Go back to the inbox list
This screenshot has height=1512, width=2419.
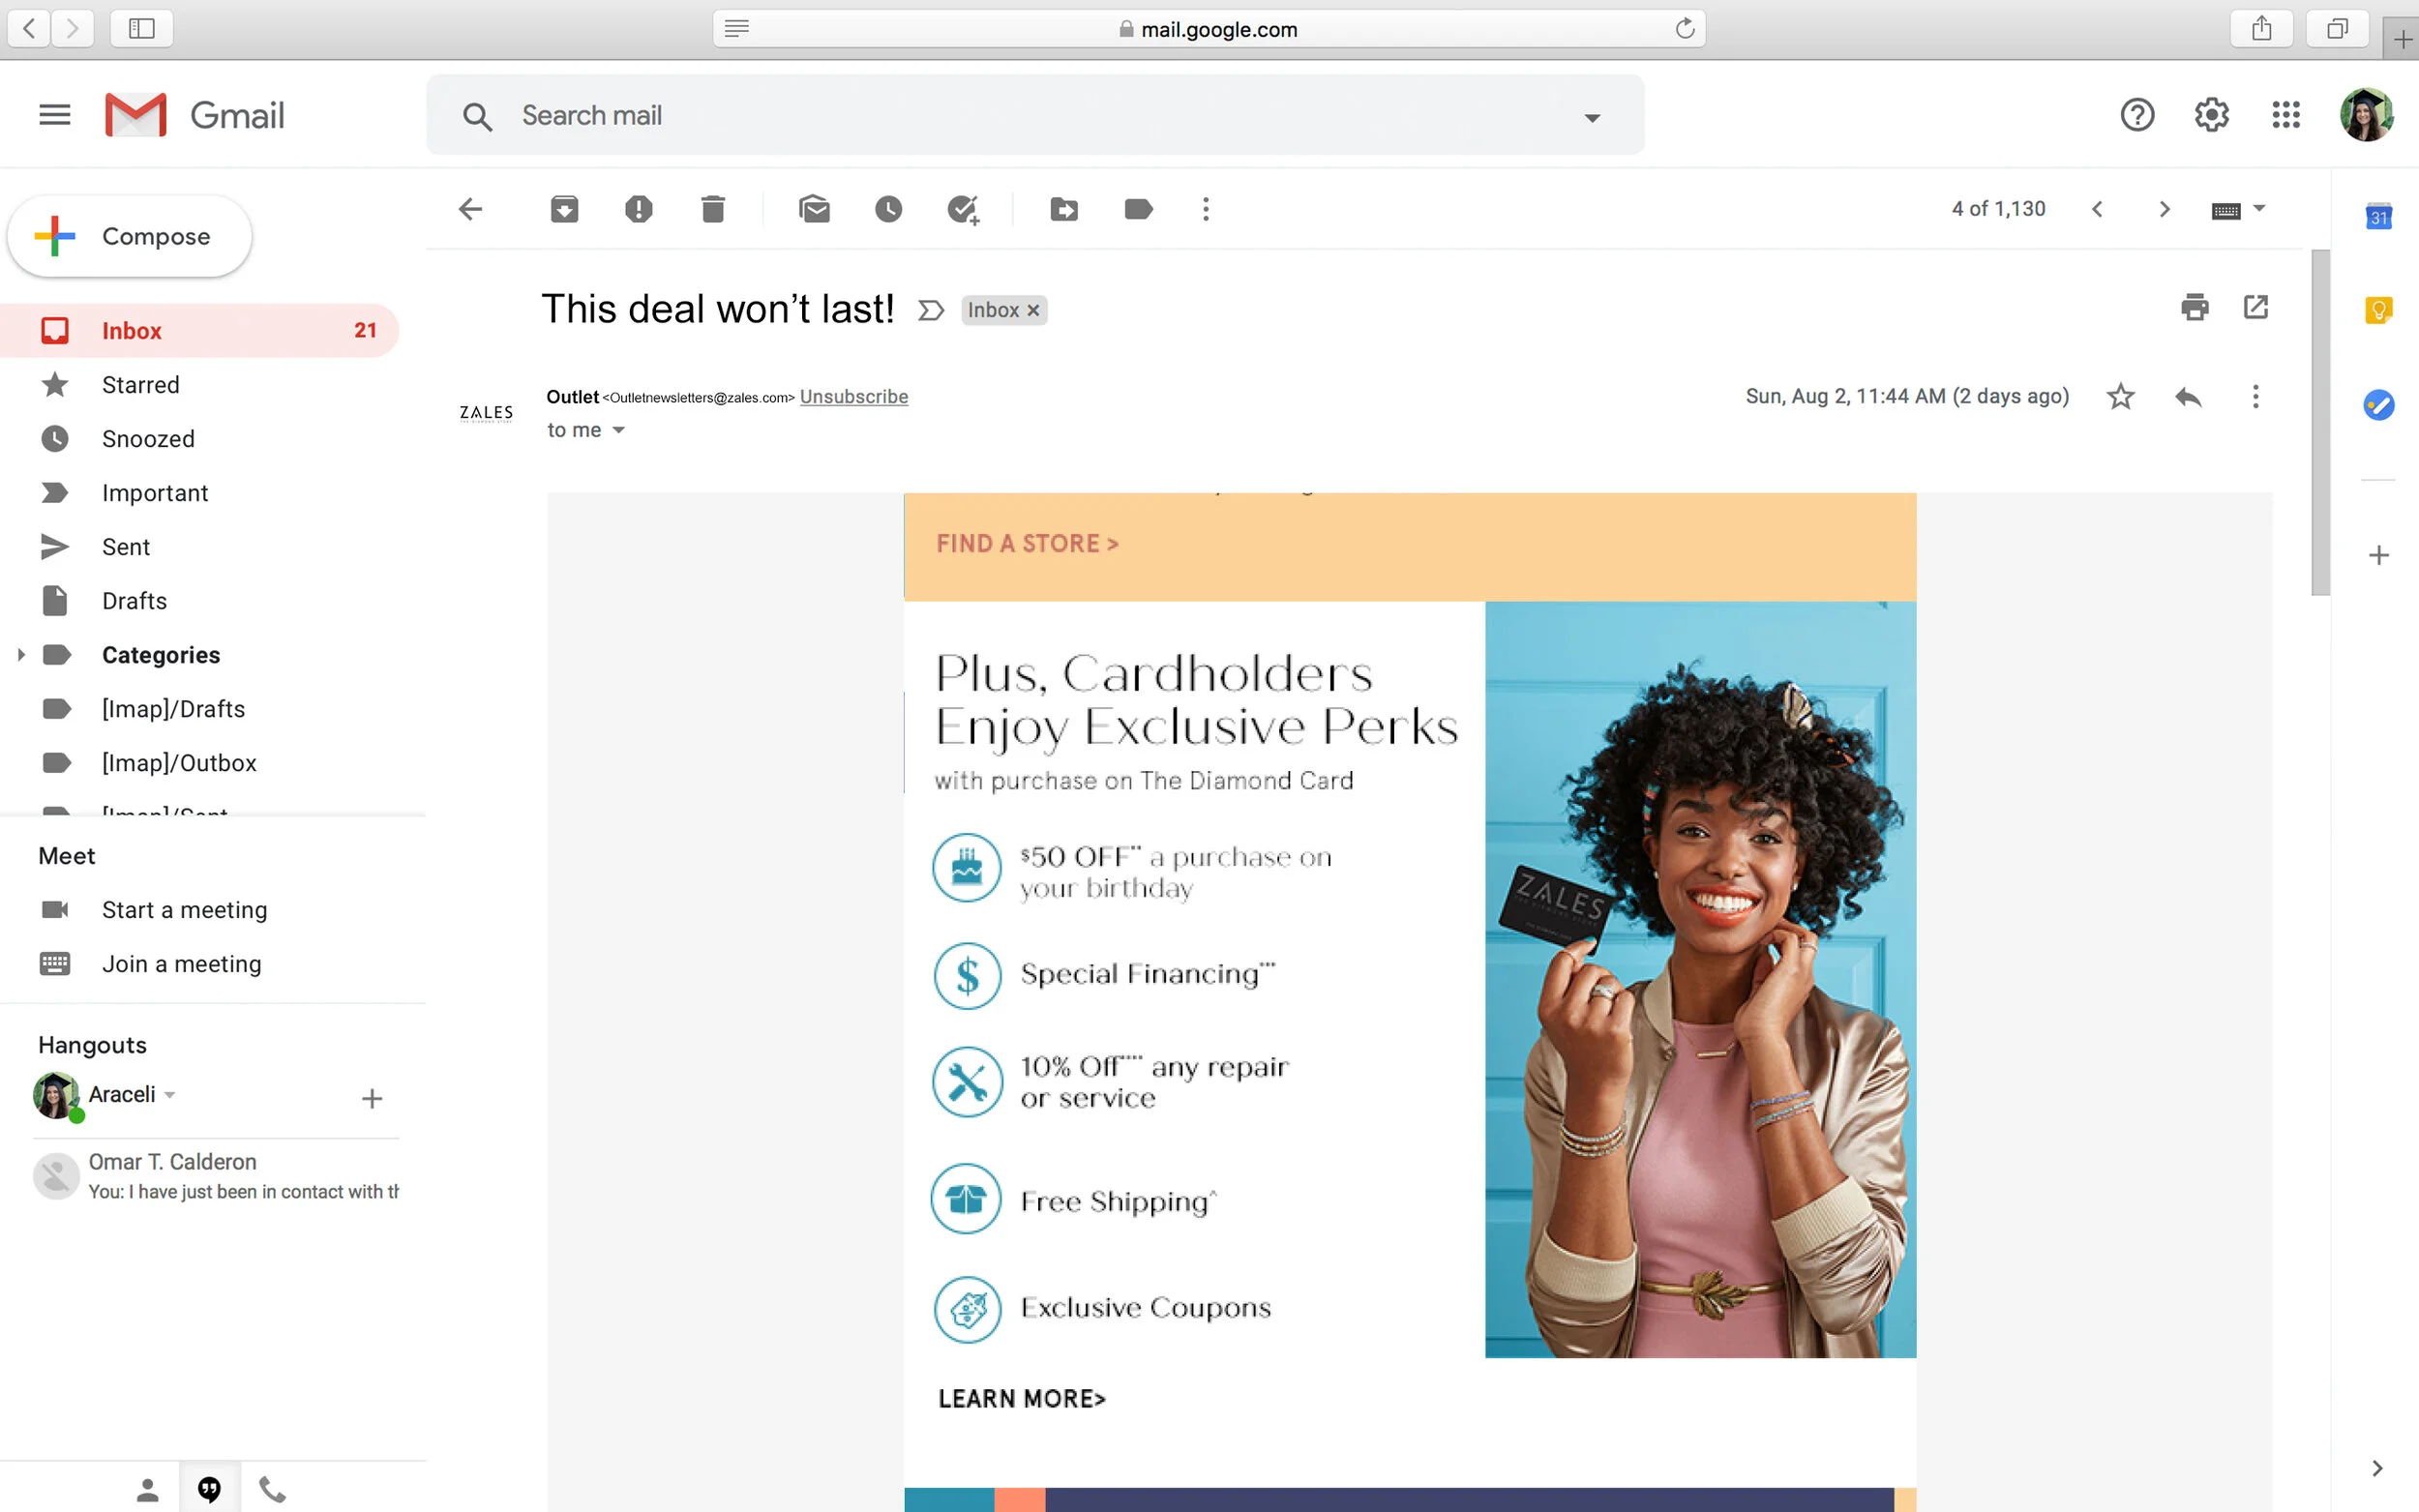470,209
